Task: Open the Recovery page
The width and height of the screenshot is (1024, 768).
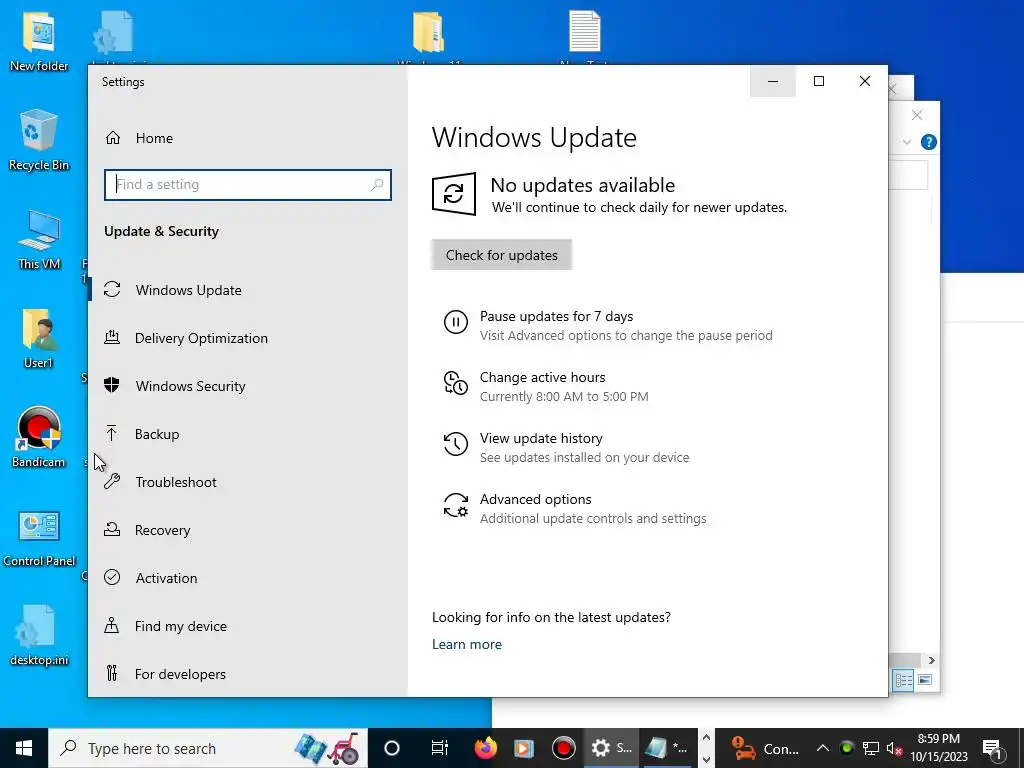Action: tap(248, 530)
